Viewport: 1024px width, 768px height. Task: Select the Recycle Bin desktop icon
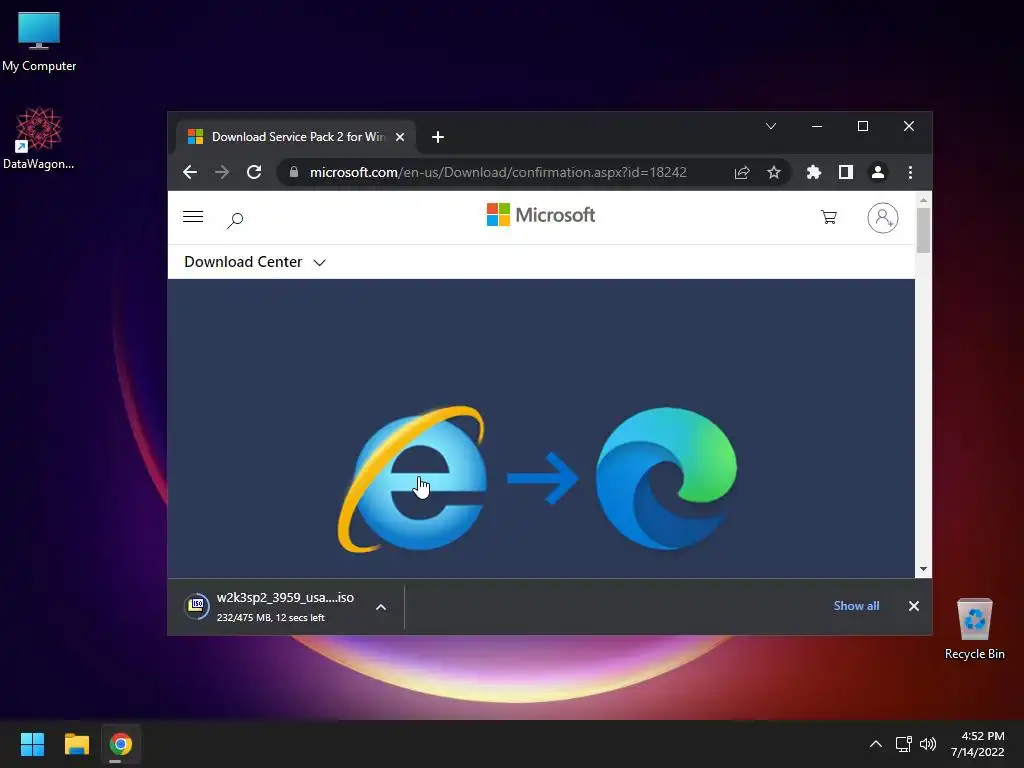point(974,629)
